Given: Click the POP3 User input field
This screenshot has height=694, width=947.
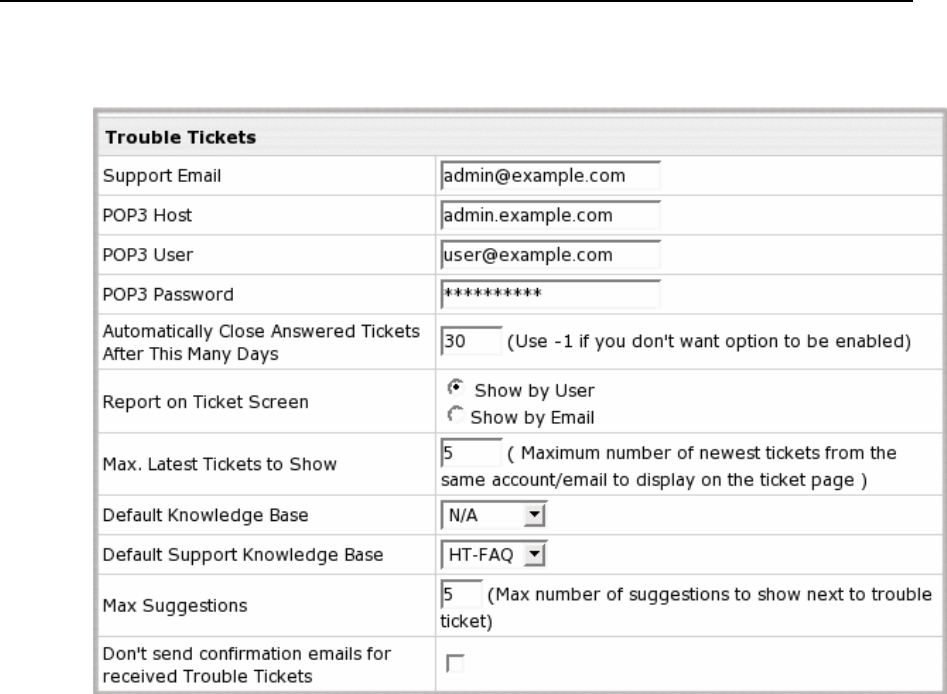Looking at the screenshot, I should coord(550,255).
